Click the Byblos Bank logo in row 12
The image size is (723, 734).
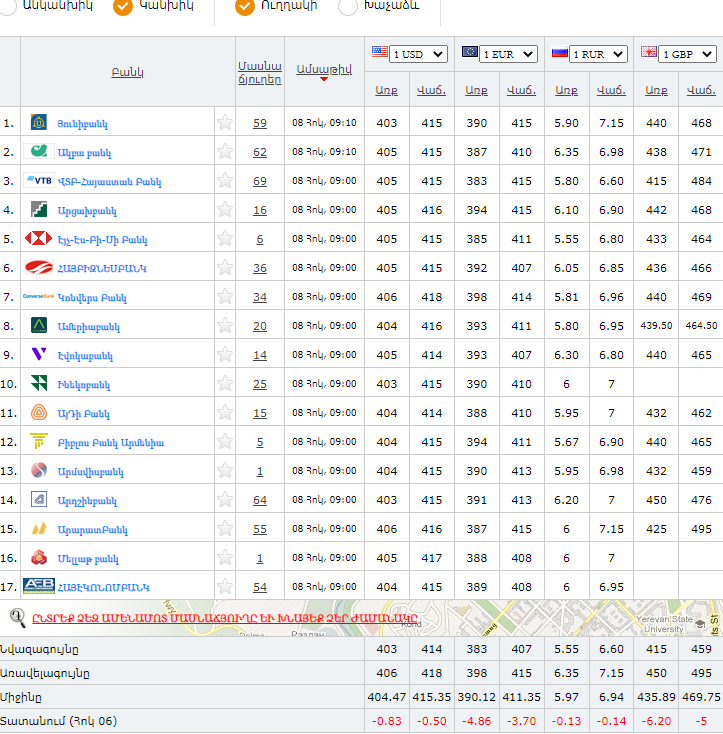point(39,441)
